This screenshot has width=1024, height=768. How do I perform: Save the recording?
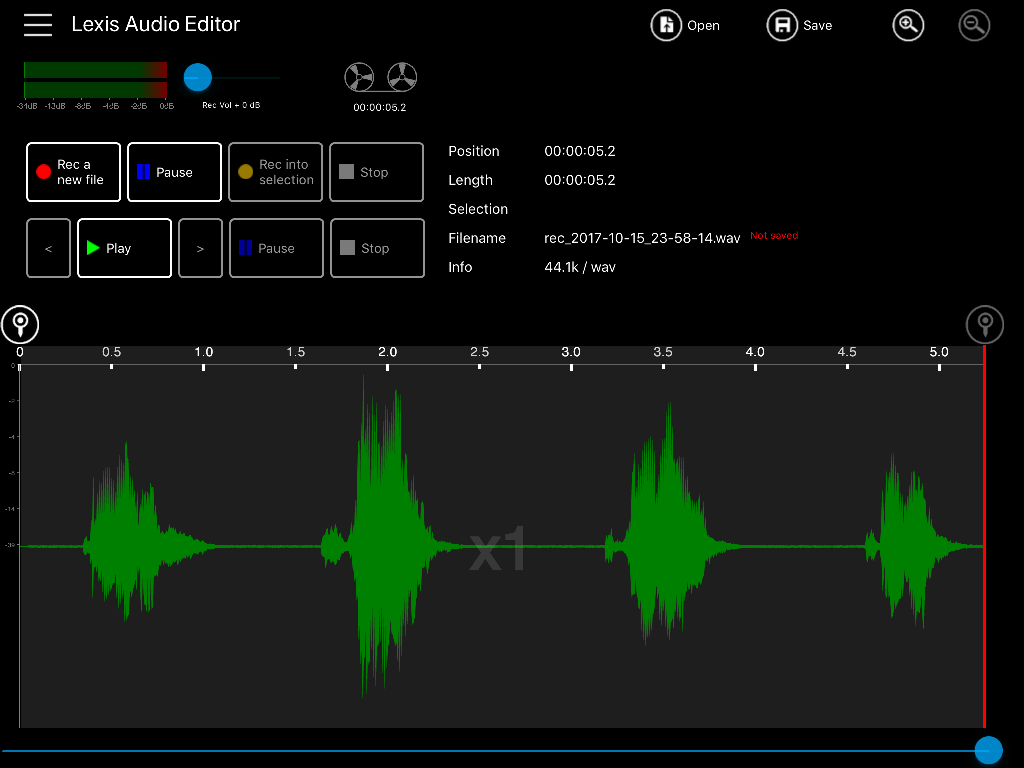(x=799, y=25)
